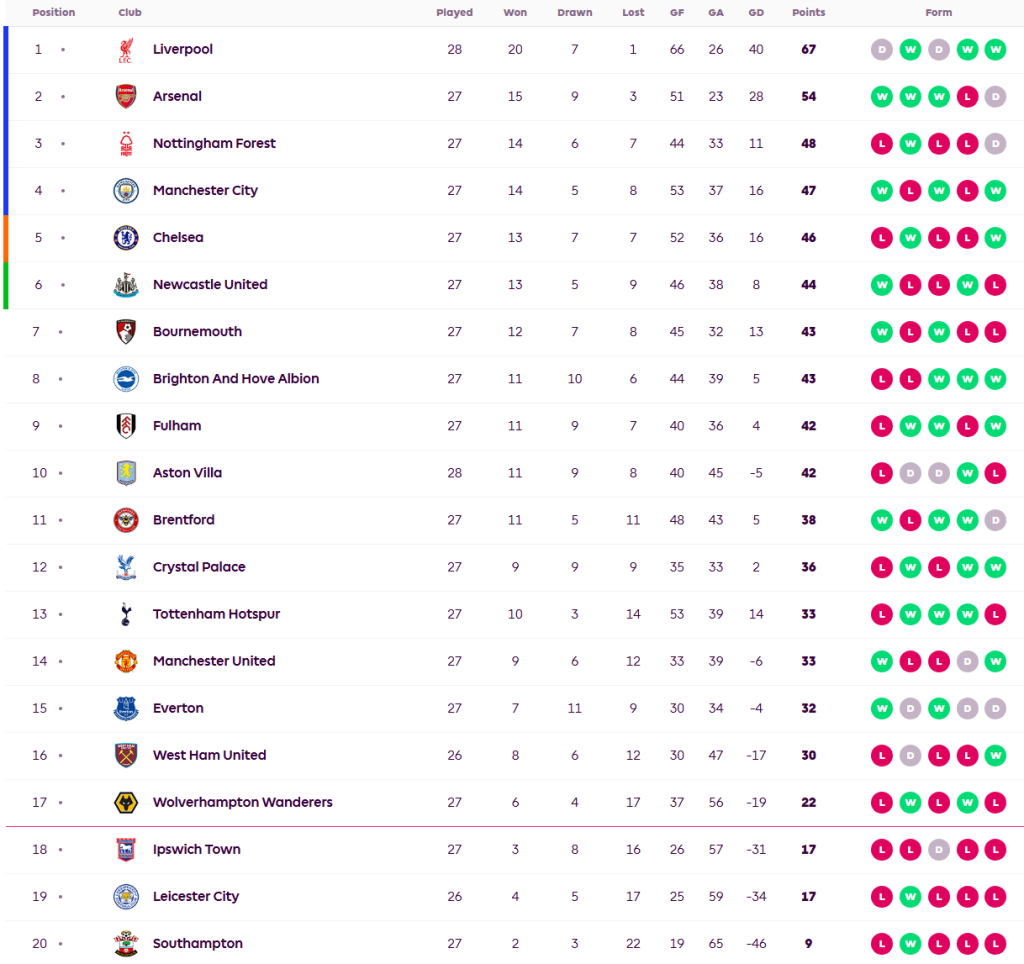The image size is (1024, 964).
Task: Click the Leicester City team name
Action: (x=196, y=896)
